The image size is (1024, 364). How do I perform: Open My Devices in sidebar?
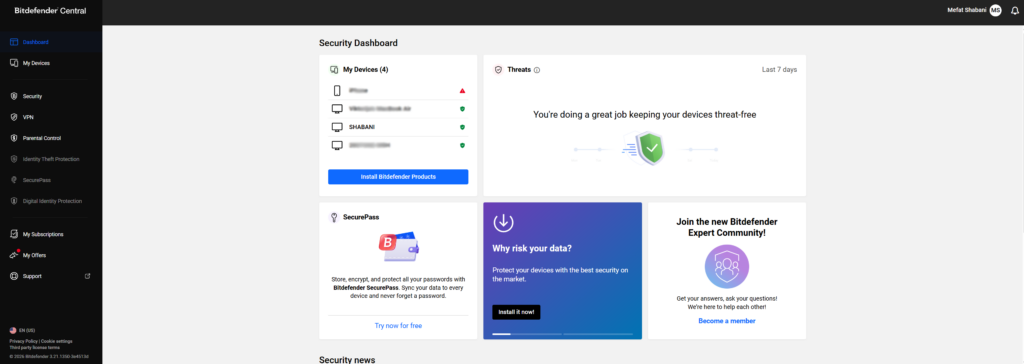[x=50, y=63]
